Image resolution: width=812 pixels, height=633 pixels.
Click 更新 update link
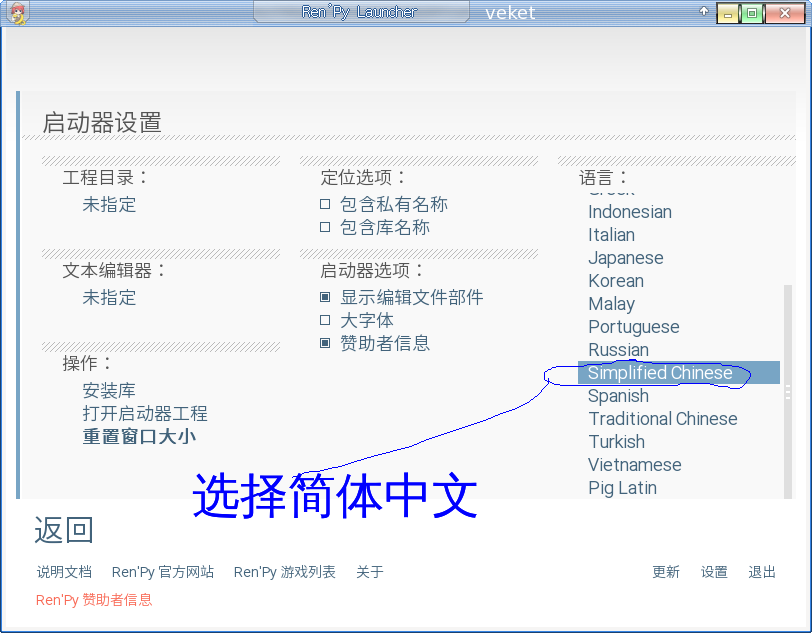tap(665, 572)
